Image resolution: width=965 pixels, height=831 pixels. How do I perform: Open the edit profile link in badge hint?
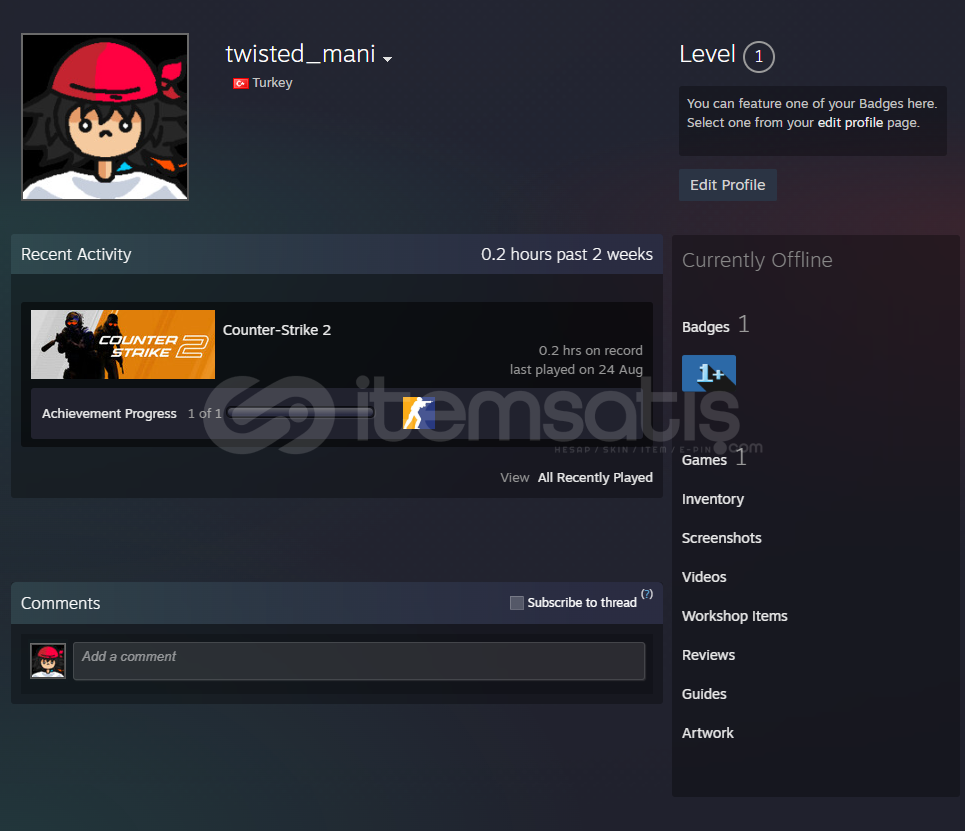[x=850, y=122]
